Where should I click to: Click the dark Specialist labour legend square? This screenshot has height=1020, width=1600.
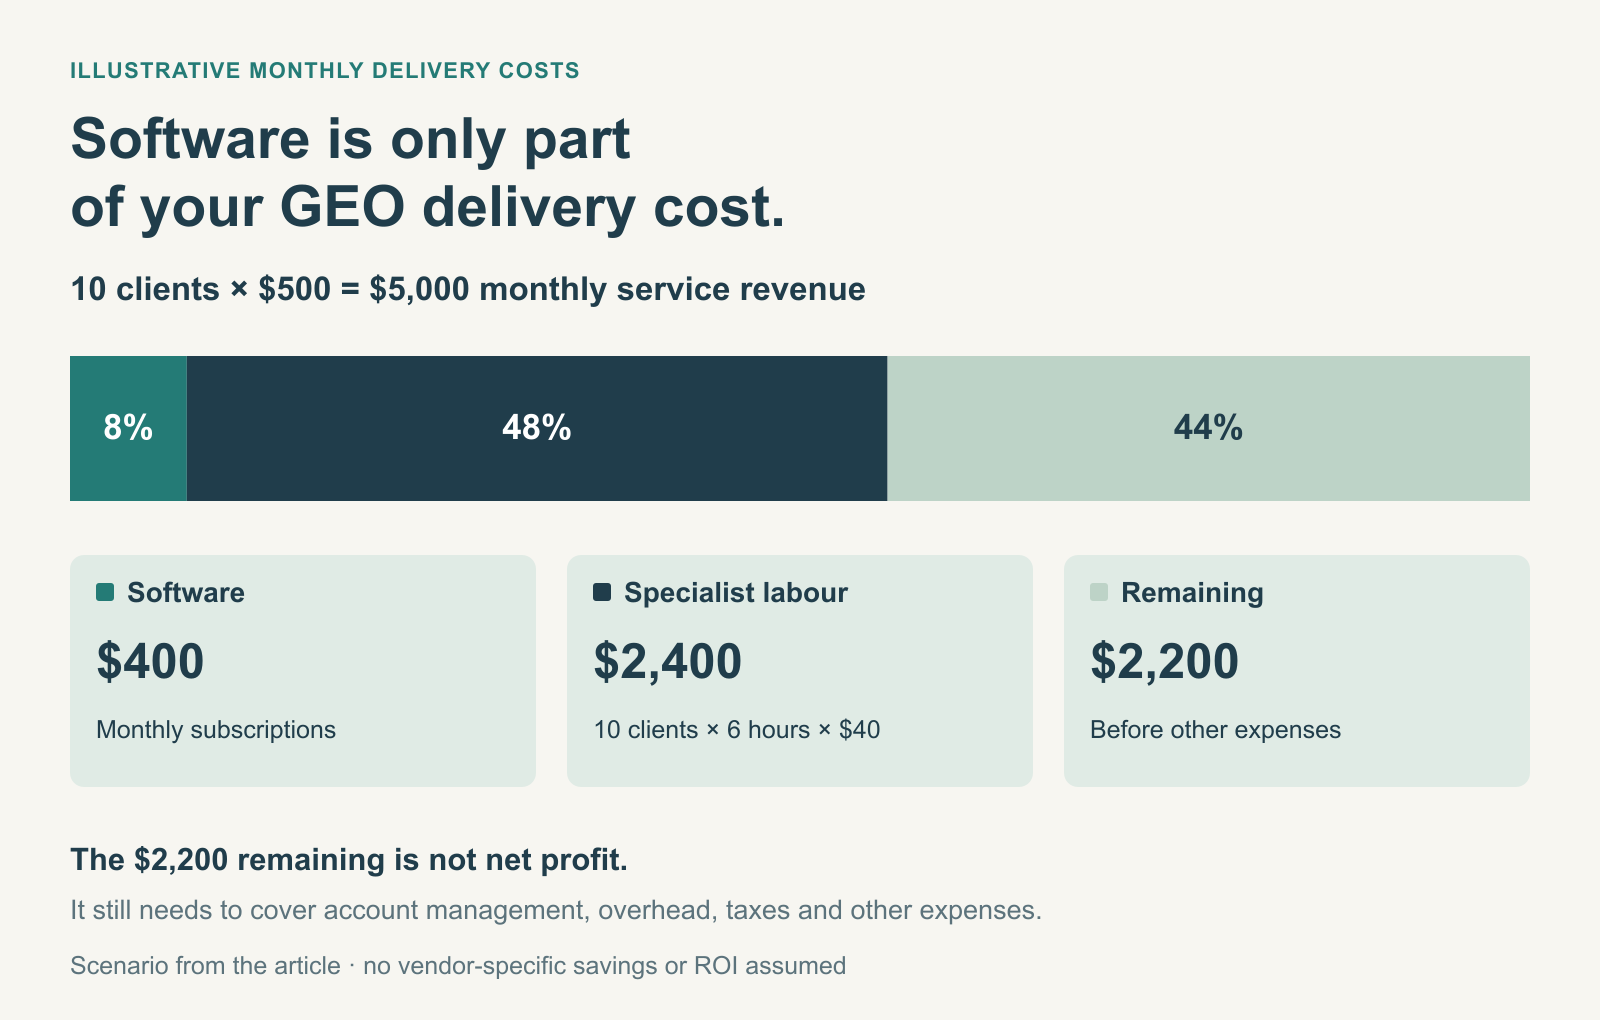point(602,592)
